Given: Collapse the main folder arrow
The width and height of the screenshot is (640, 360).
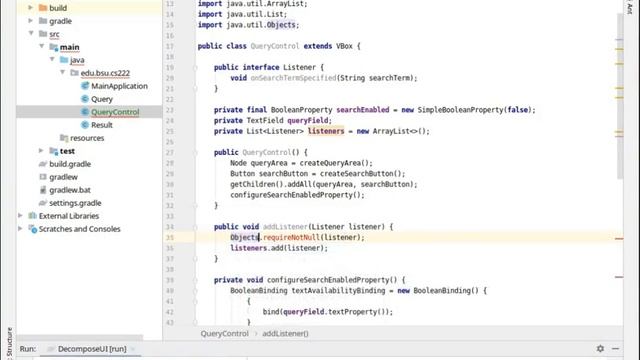Looking at the screenshot, I should pos(42,47).
